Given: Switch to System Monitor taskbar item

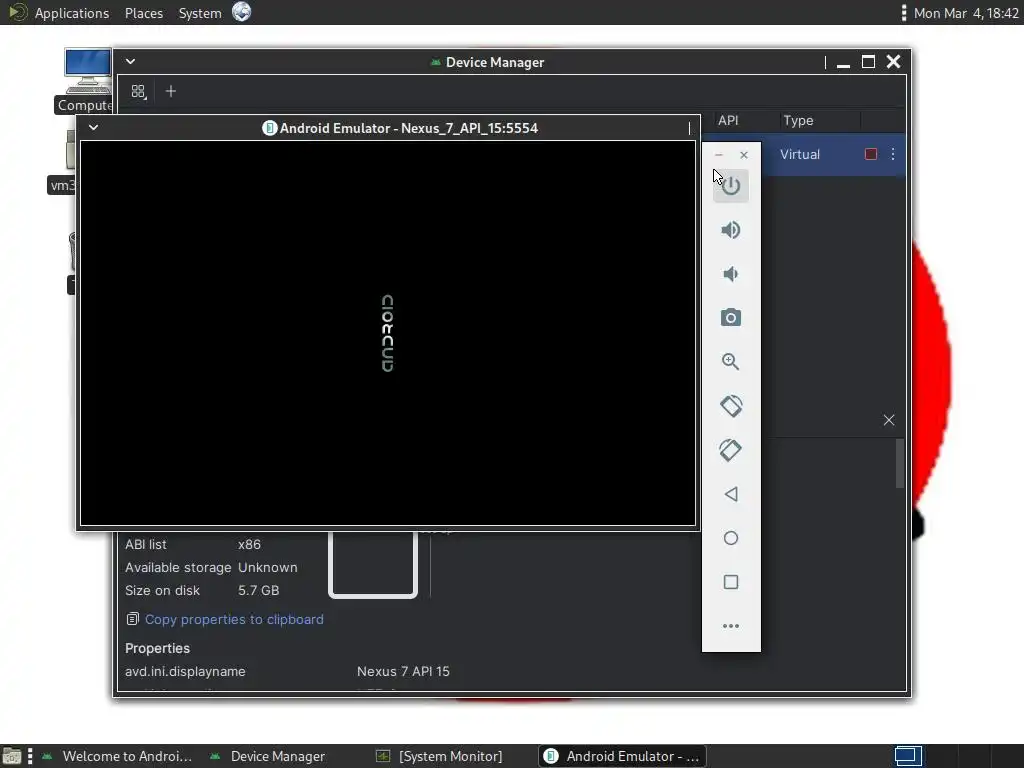Looking at the screenshot, I should [x=440, y=756].
